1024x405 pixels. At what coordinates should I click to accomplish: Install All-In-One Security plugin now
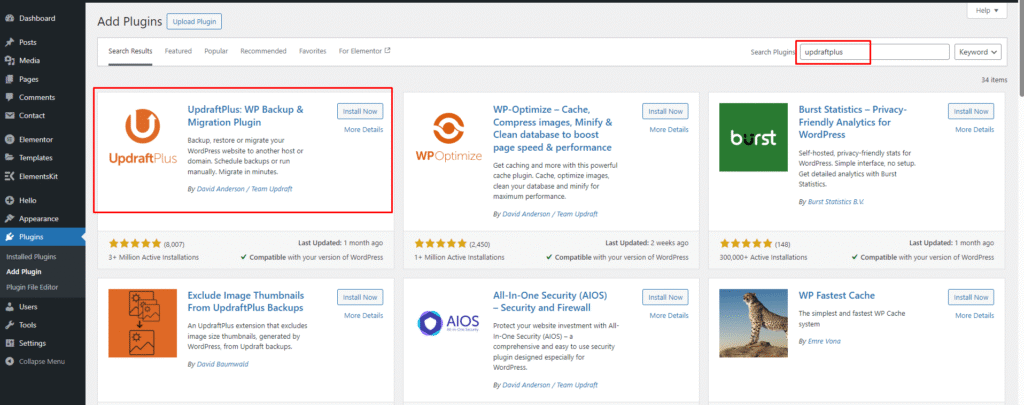665,297
